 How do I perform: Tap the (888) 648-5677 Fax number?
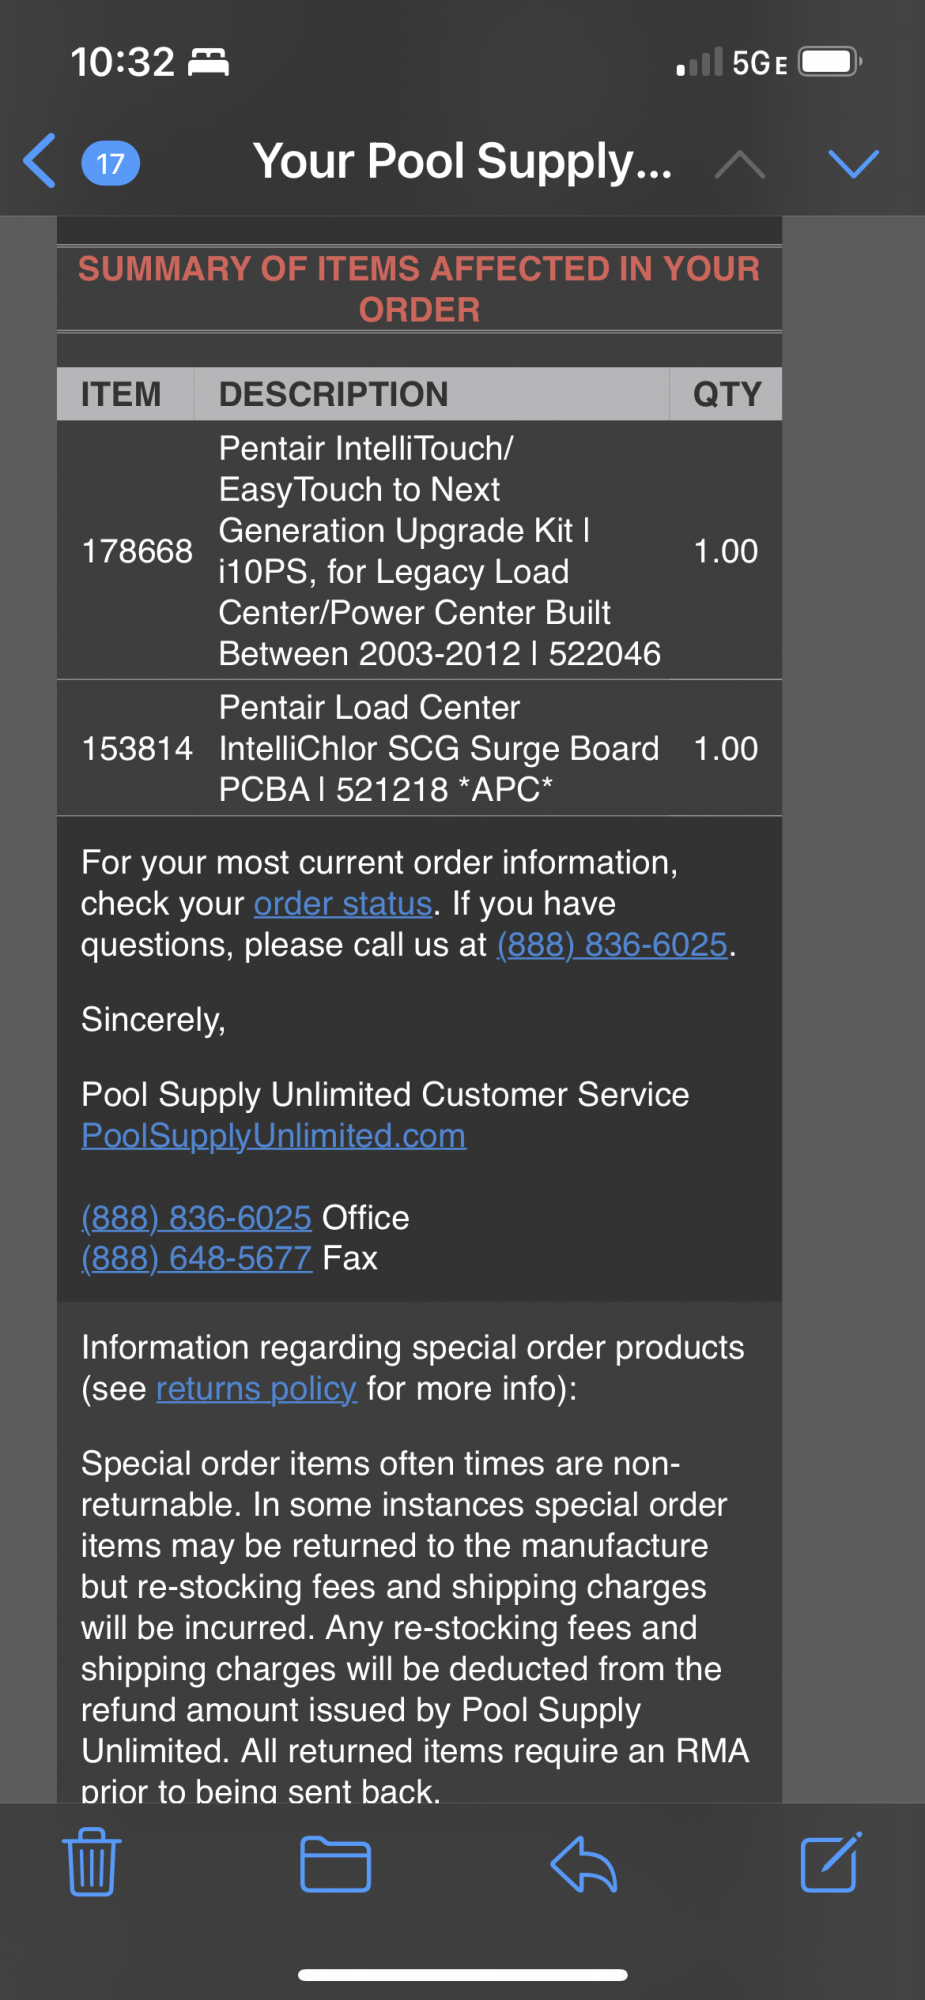[x=197, y=1258]
